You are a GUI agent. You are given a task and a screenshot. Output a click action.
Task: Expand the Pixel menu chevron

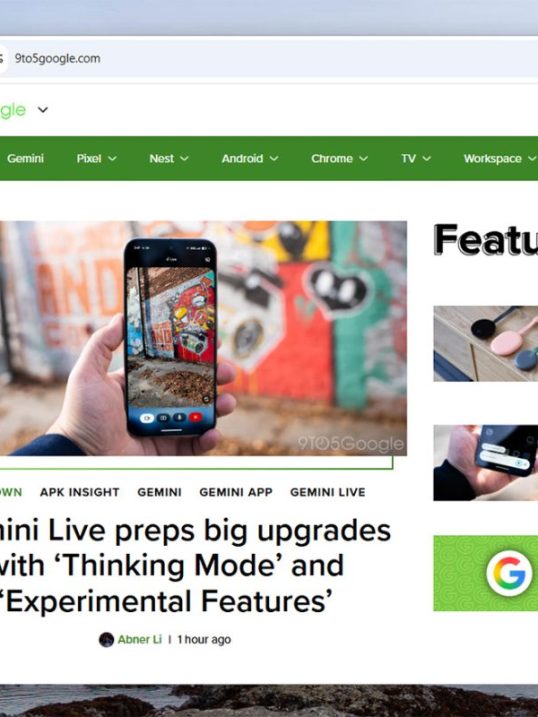pyautogui.click(x=112, y=159)
